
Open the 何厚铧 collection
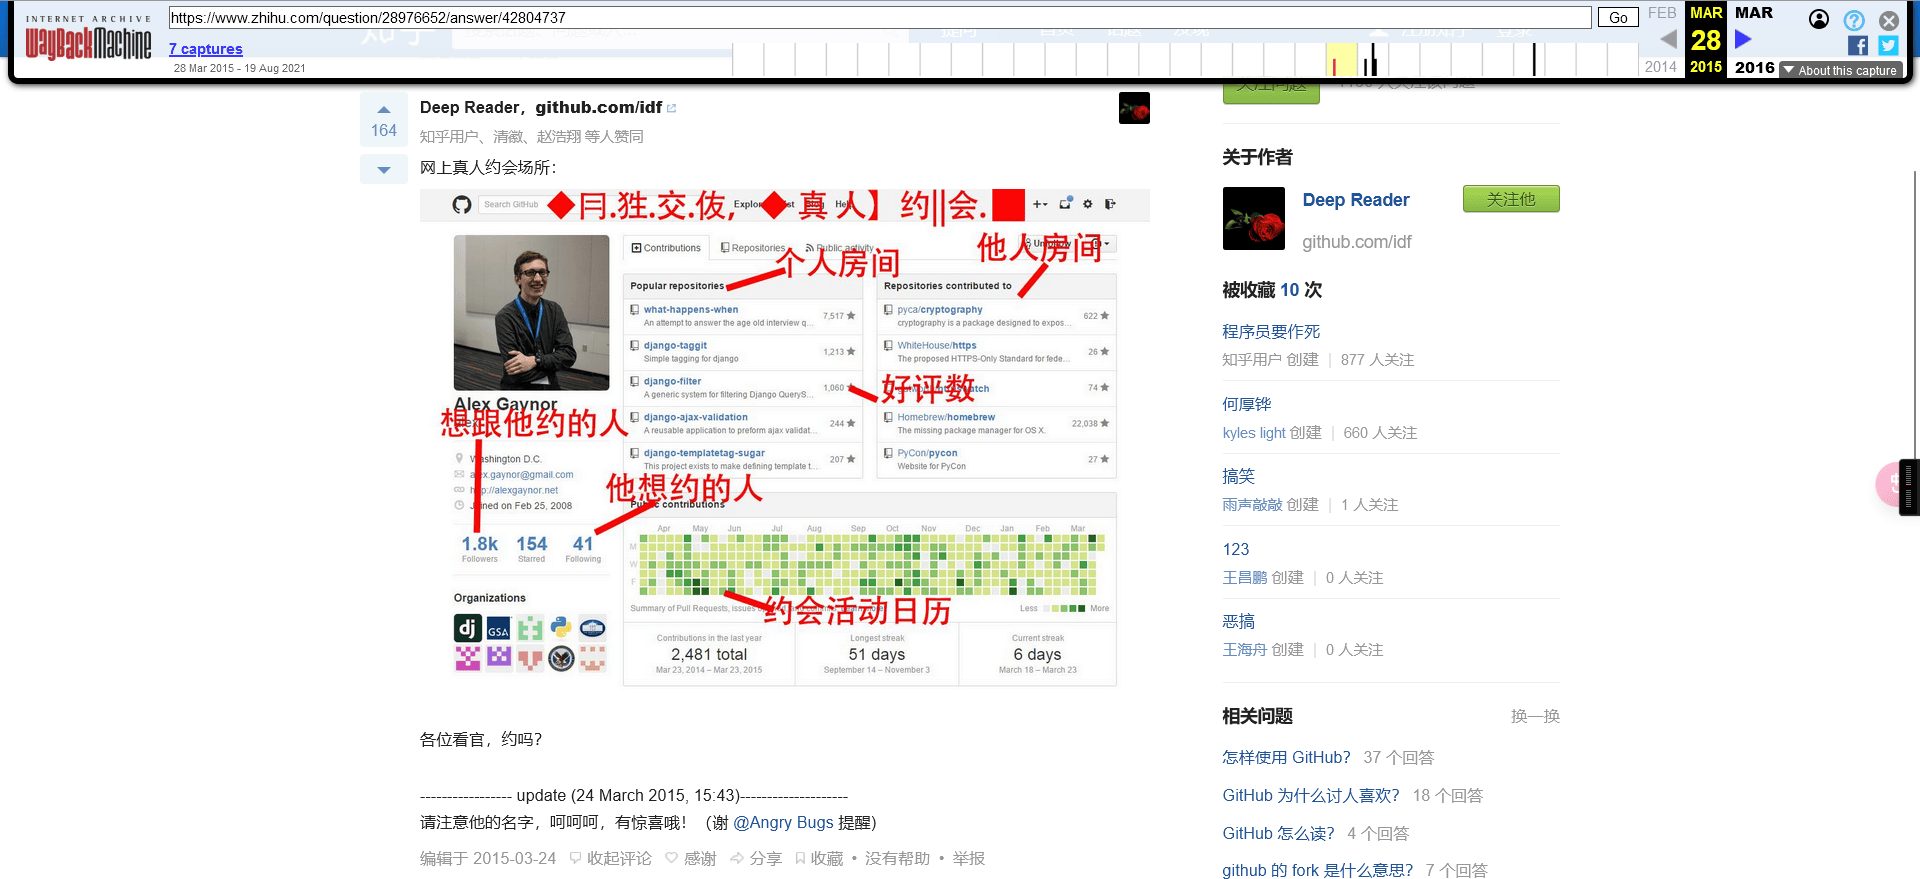pyautogui.click(x=1247, y=405)
